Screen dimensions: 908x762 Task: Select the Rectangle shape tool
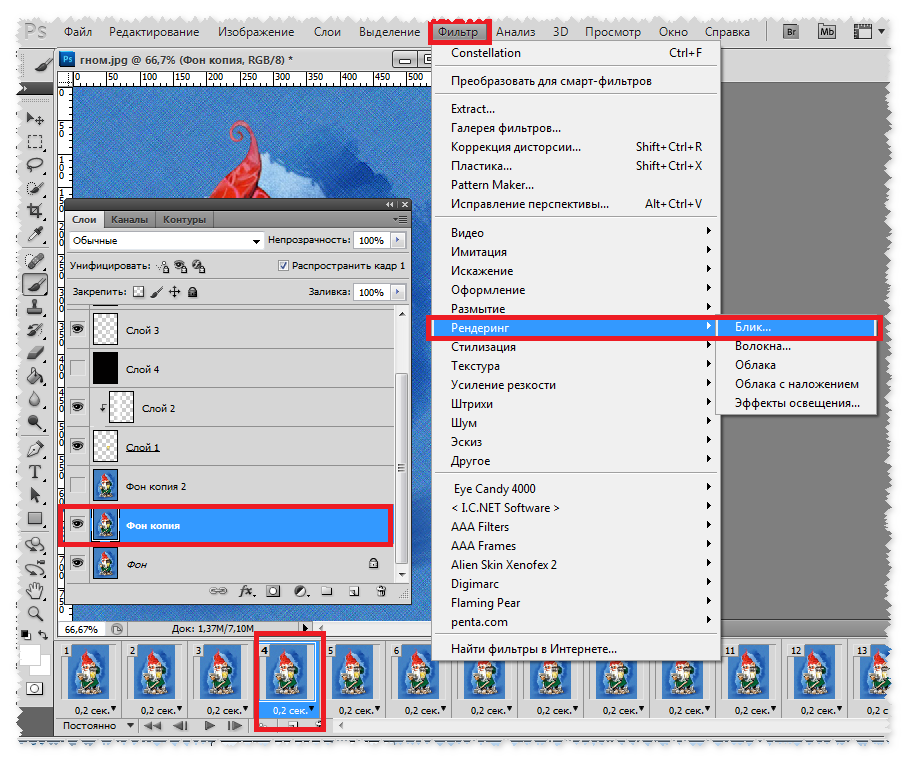tap(35, 518)
